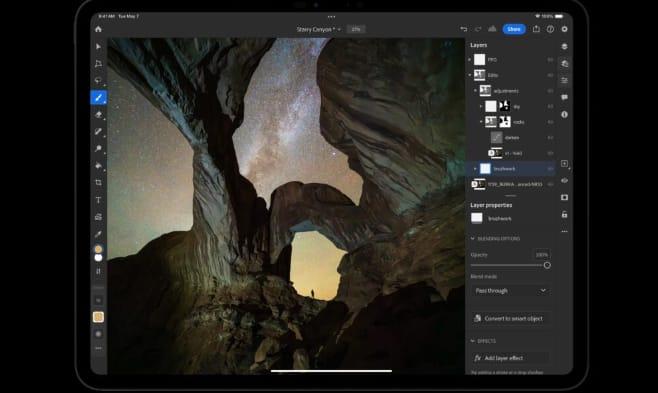Select the Eraser tool
Image resolution: width=658 pixels, height=393 pixels.
click(x=98, y=115)
